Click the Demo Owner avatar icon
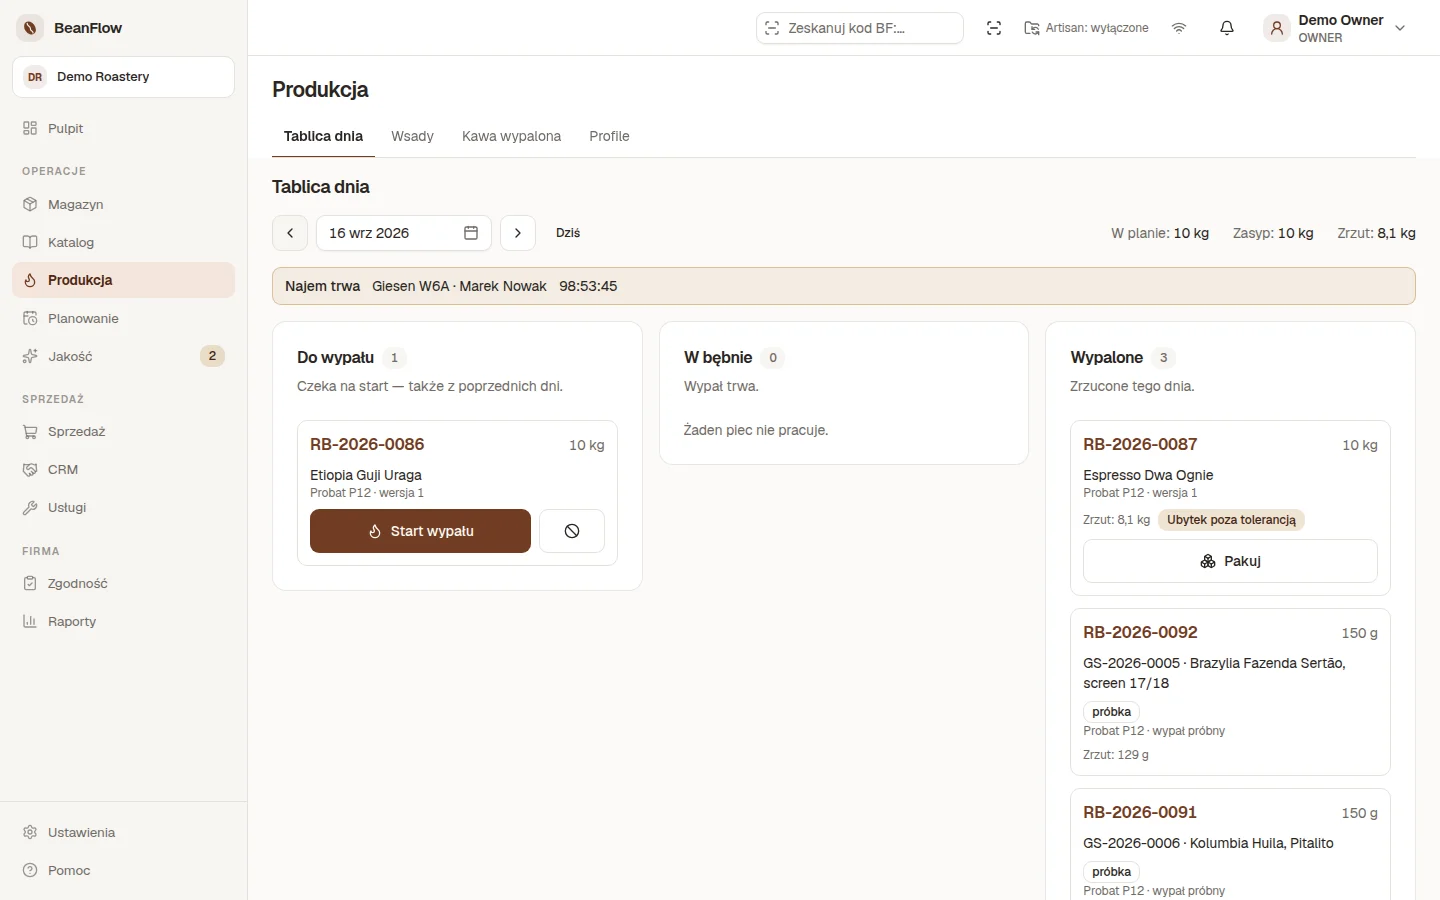Viewport: 1440px width, 900px height. tap(1277, 28)
